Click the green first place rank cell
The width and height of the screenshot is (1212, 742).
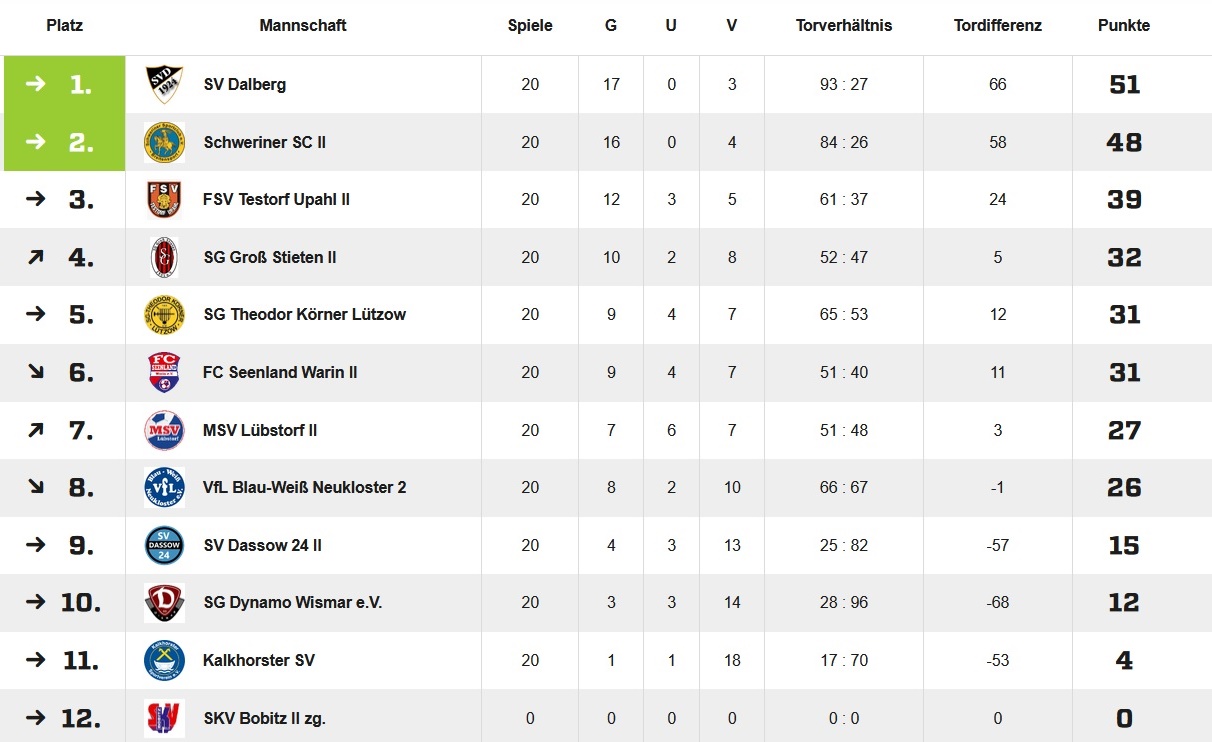65,84
